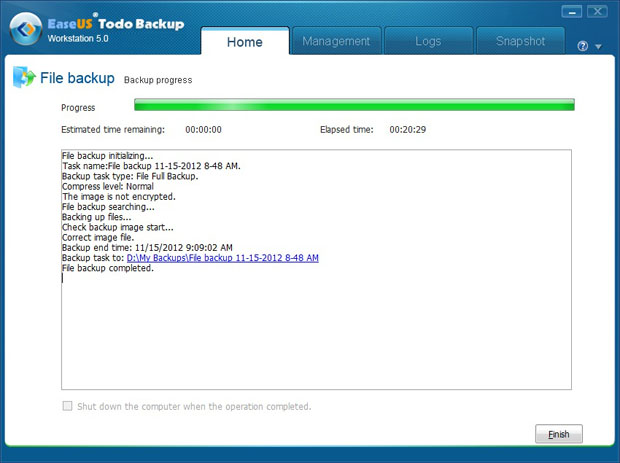Close the EaseUS Todo Backup window
620x463 pixels.
pyautogui.click(x=597, y=12)
